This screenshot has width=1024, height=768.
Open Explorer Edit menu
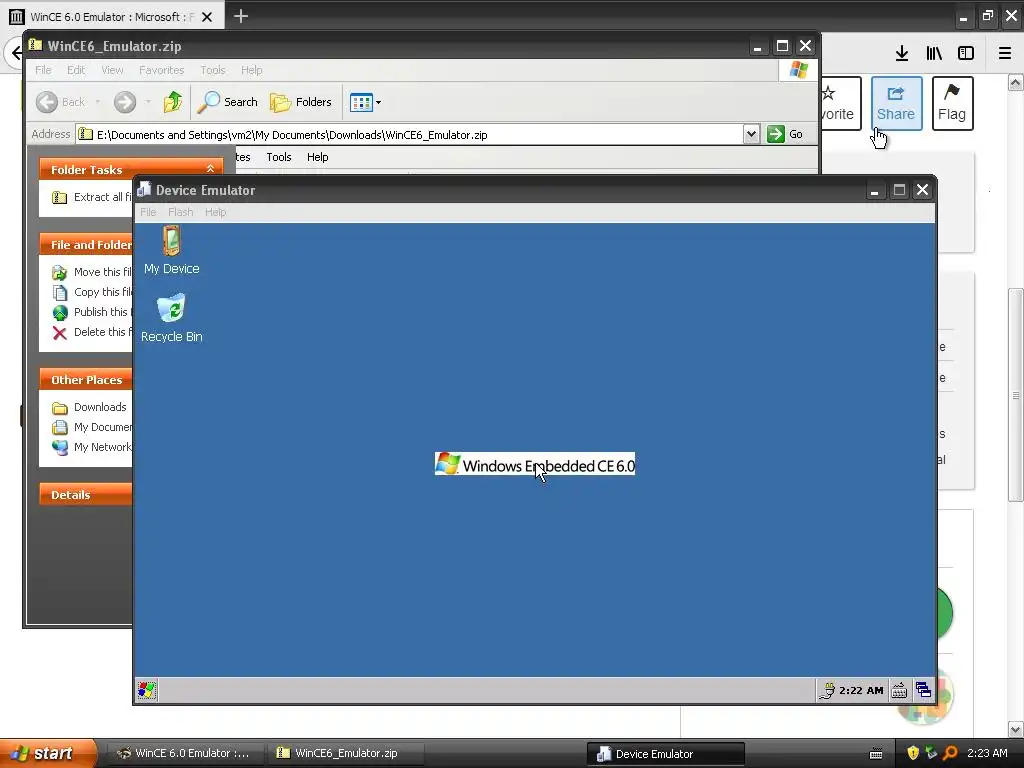[x=76, y=70]
